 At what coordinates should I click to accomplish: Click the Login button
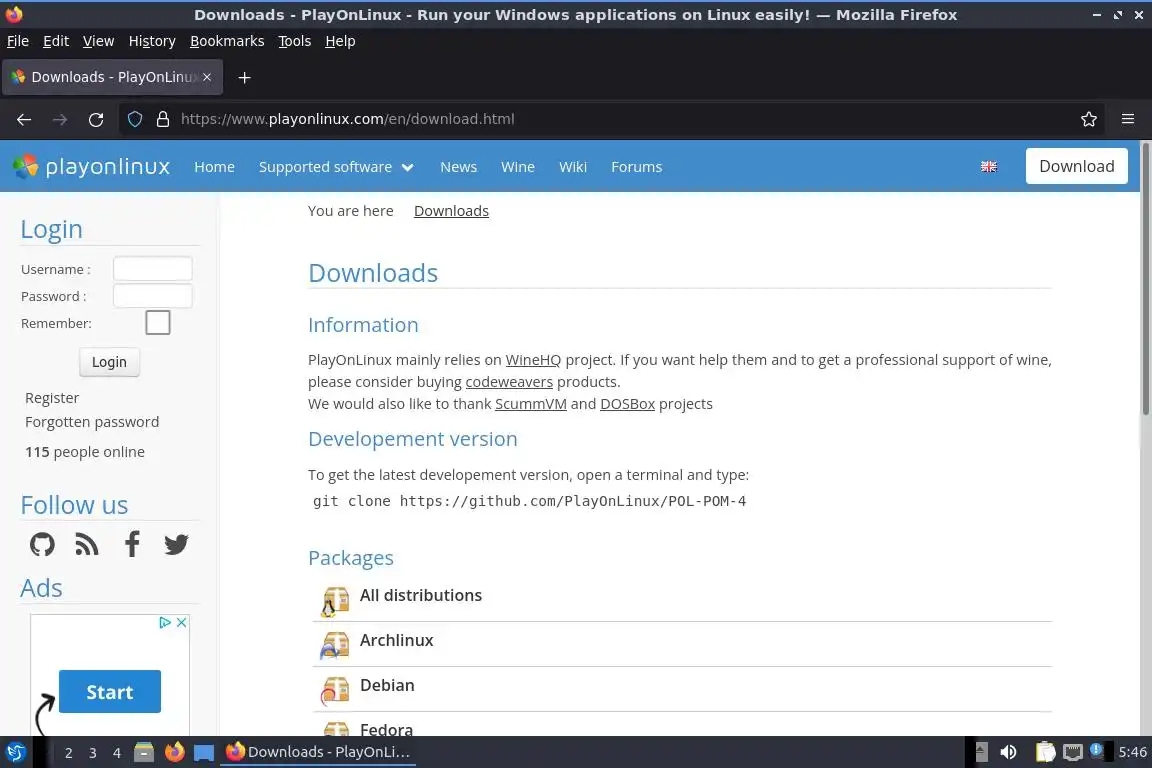coord(109,362)
